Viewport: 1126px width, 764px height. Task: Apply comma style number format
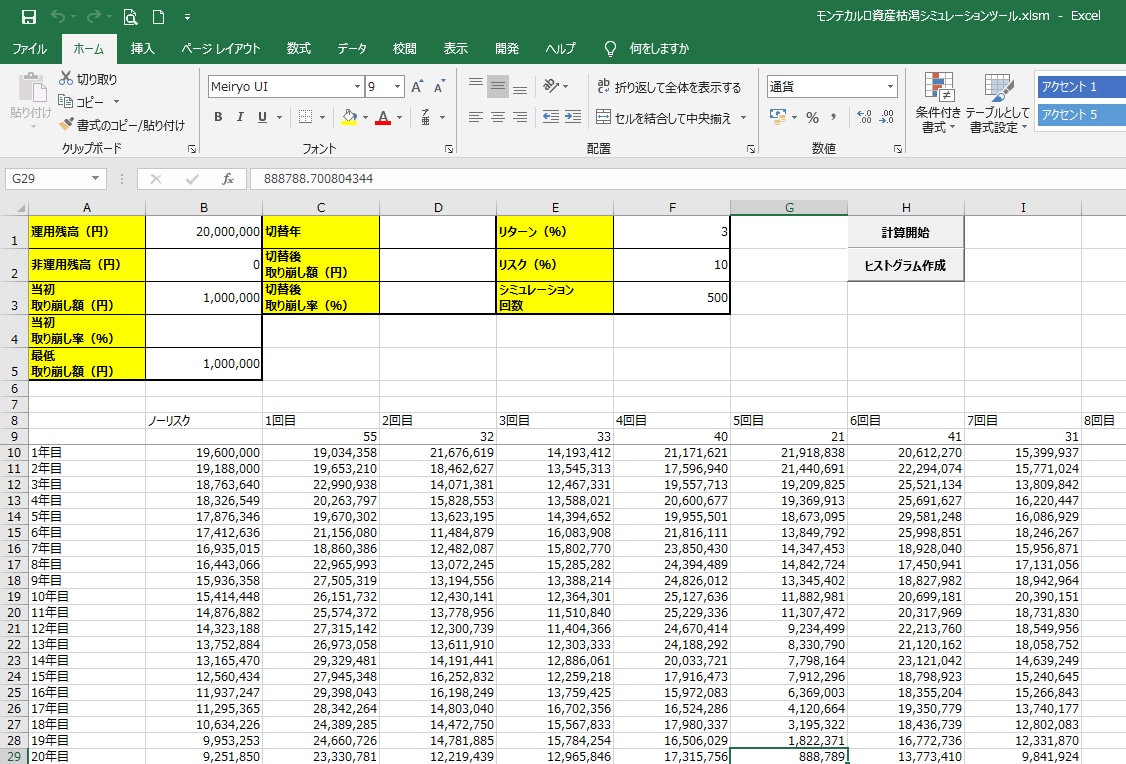[834, 117]
